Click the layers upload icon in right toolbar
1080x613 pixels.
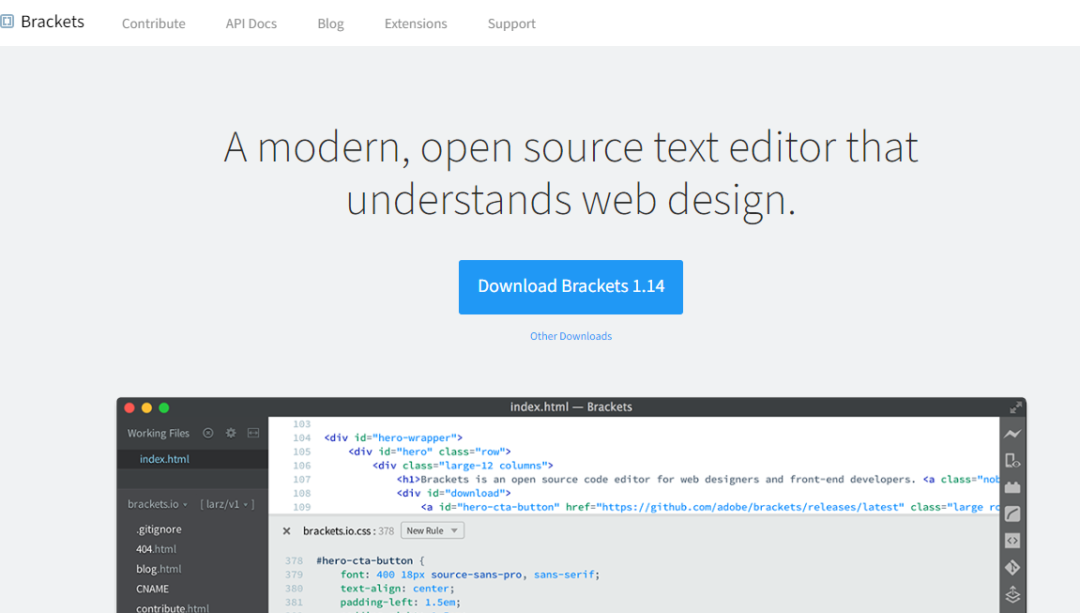(x=1012, y=595)
